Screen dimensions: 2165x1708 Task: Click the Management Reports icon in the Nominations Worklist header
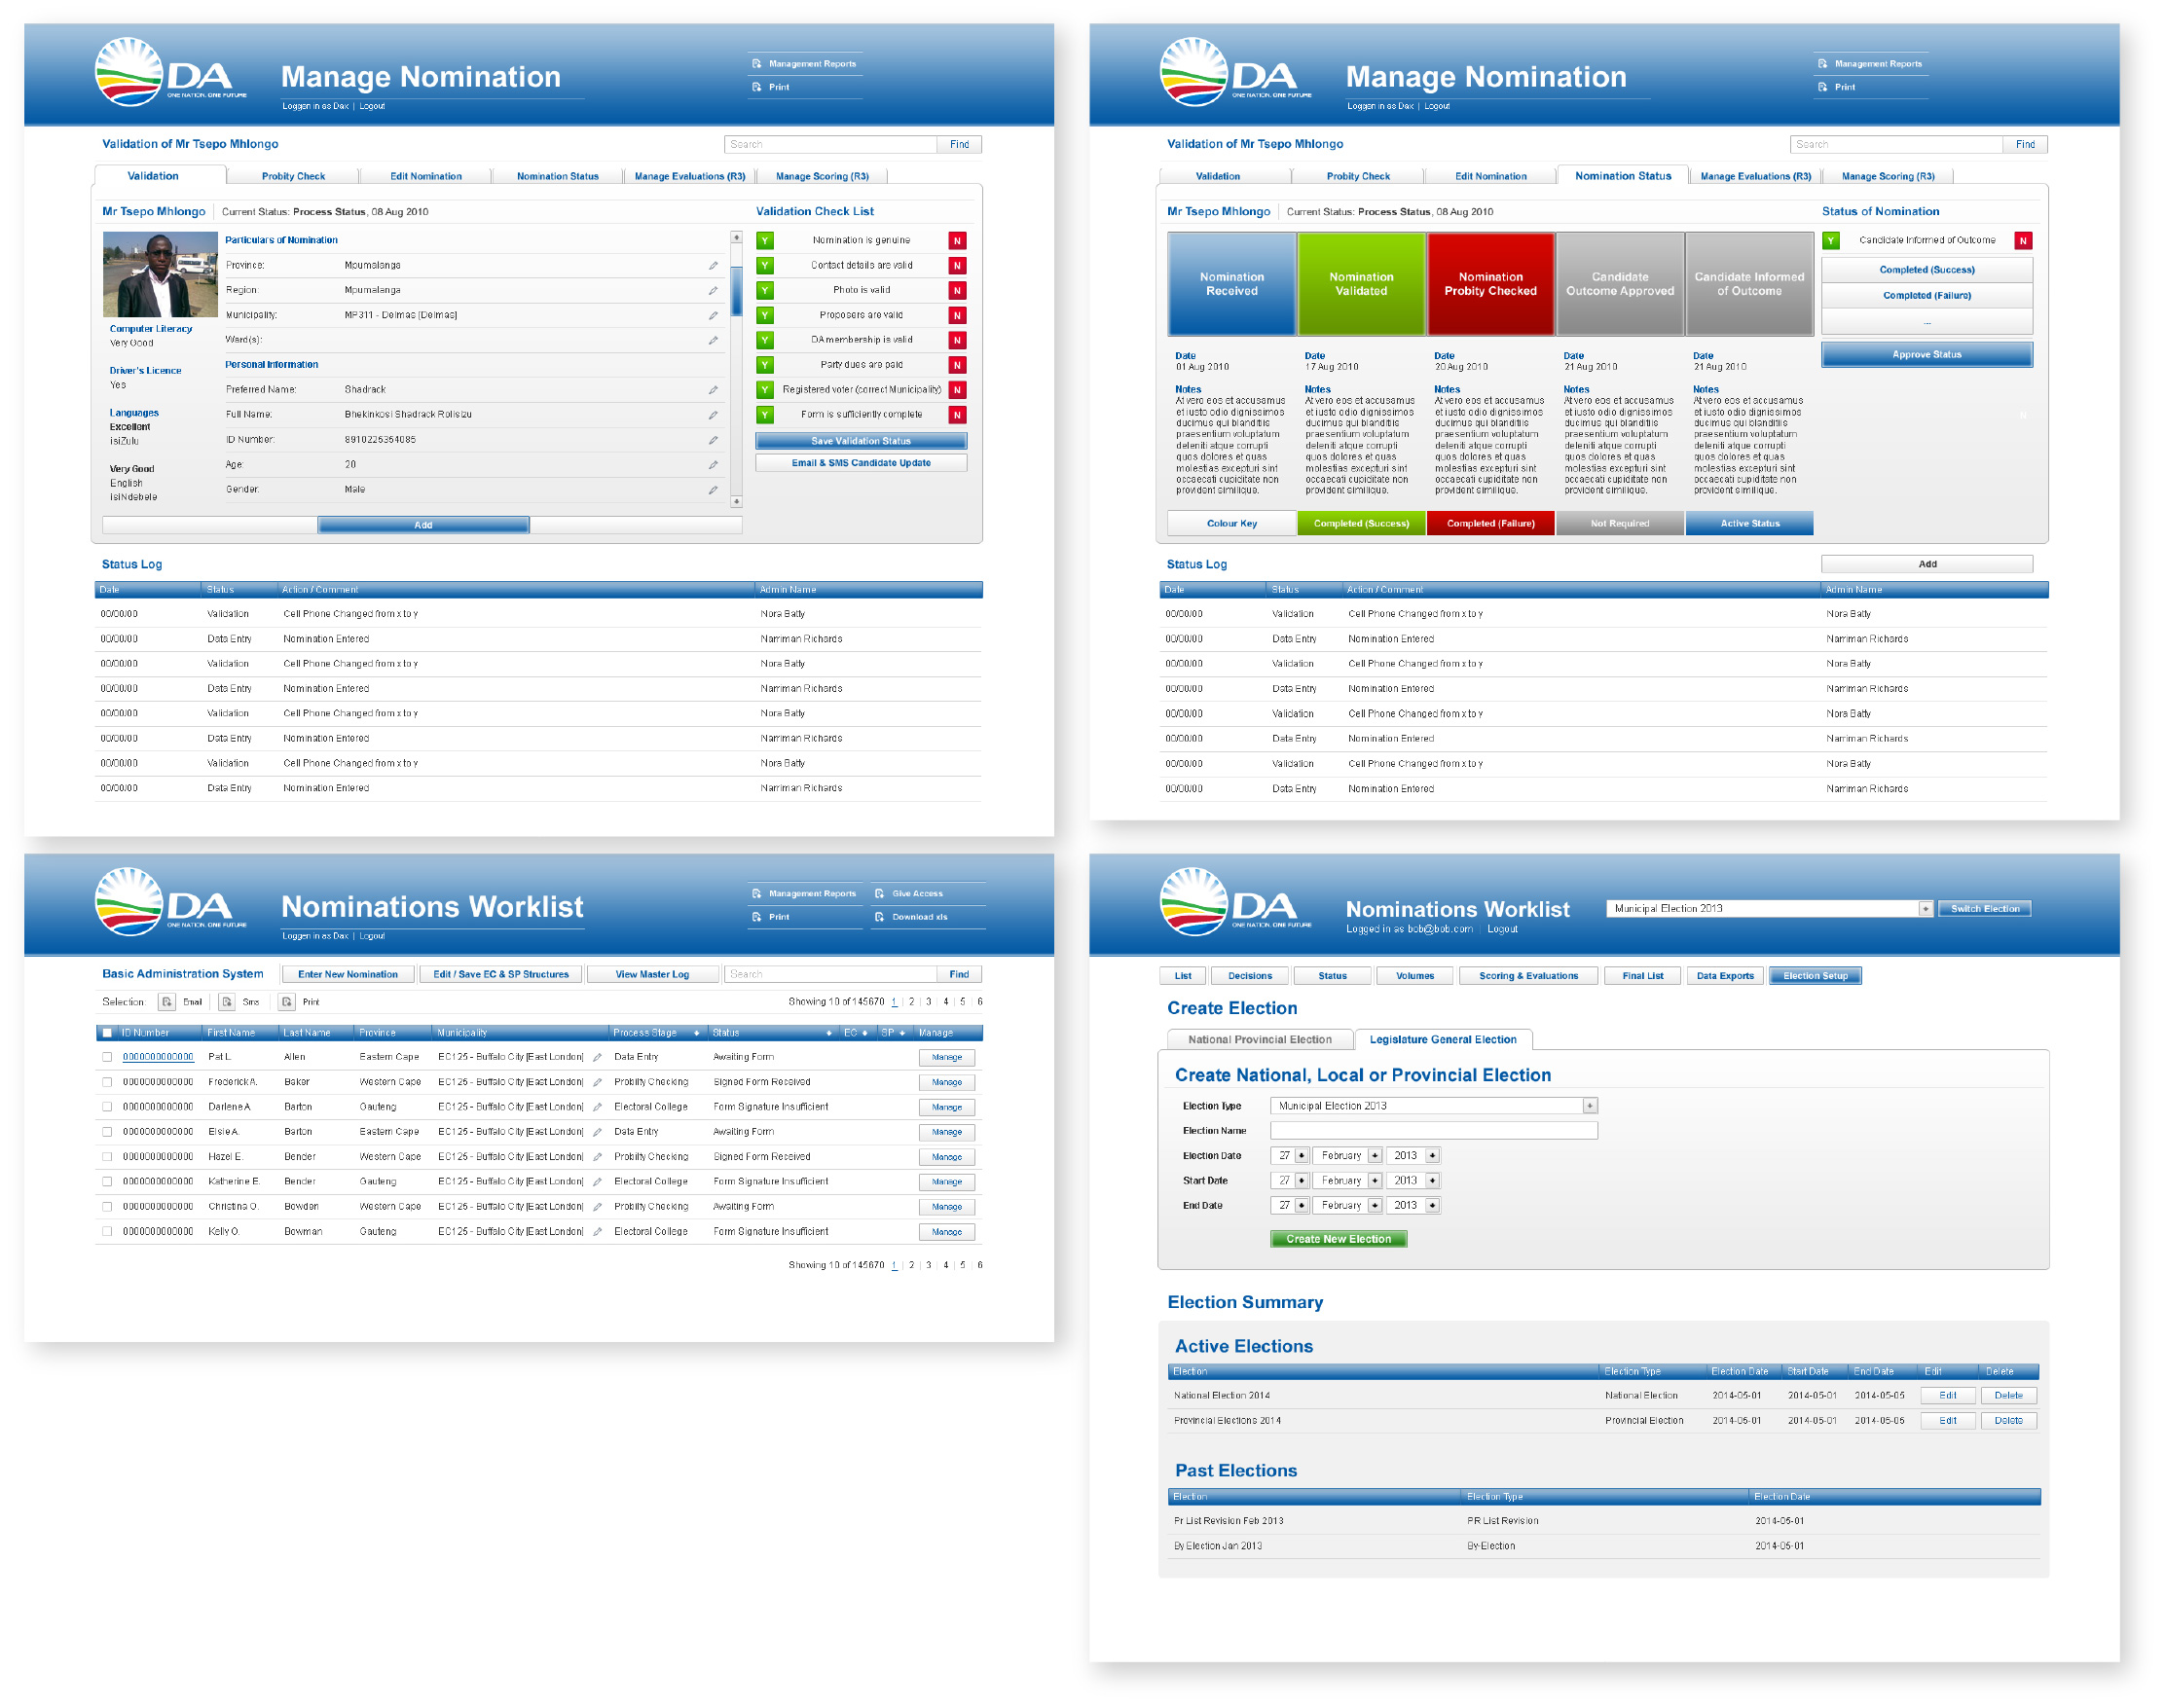[756, 894]
